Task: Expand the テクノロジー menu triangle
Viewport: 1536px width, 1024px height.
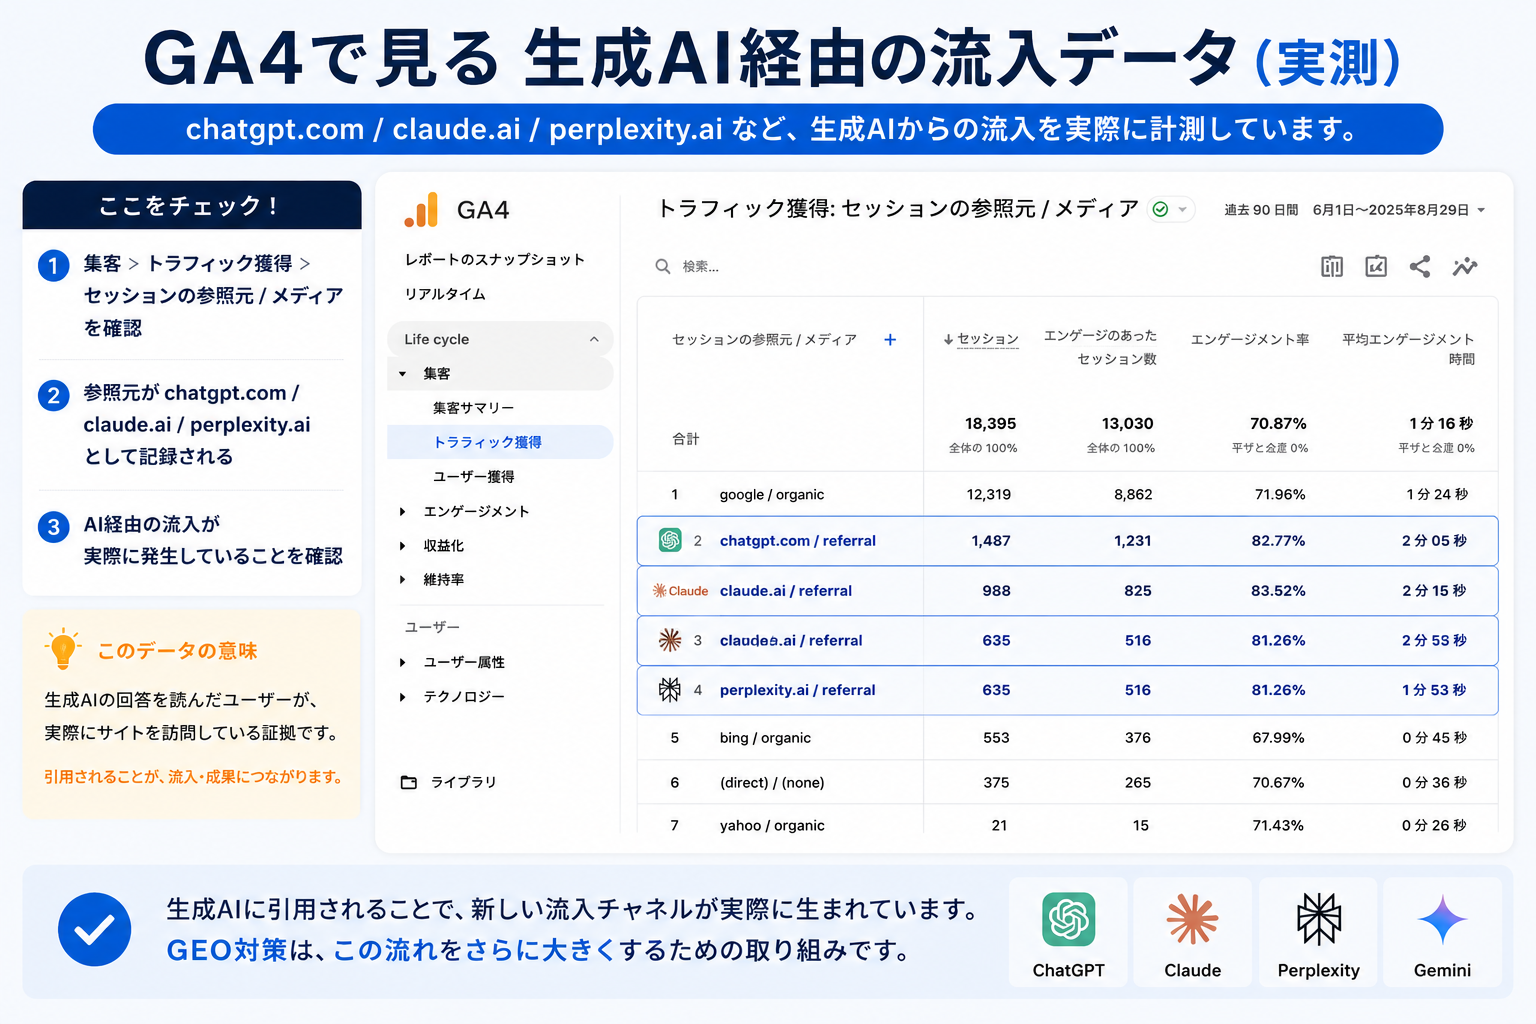Action: pos(403,697)
